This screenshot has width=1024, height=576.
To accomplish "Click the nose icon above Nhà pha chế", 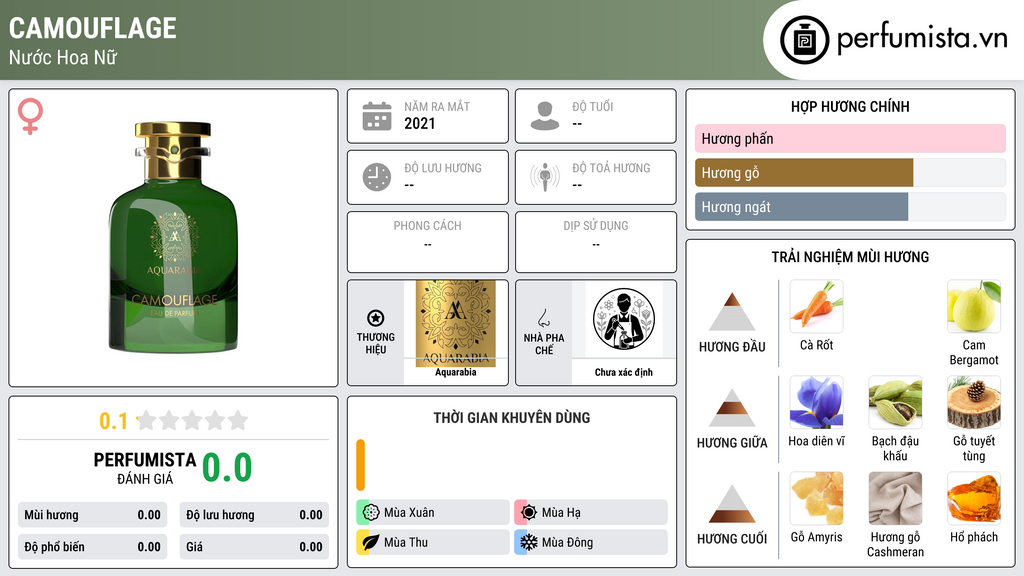I will click(543, 318).
